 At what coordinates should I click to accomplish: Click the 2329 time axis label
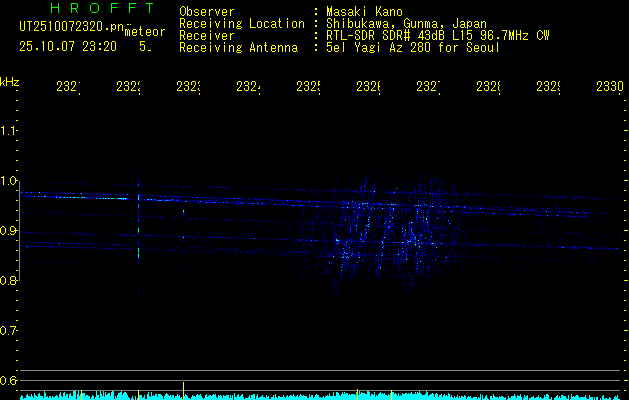[x=548, y=87]
